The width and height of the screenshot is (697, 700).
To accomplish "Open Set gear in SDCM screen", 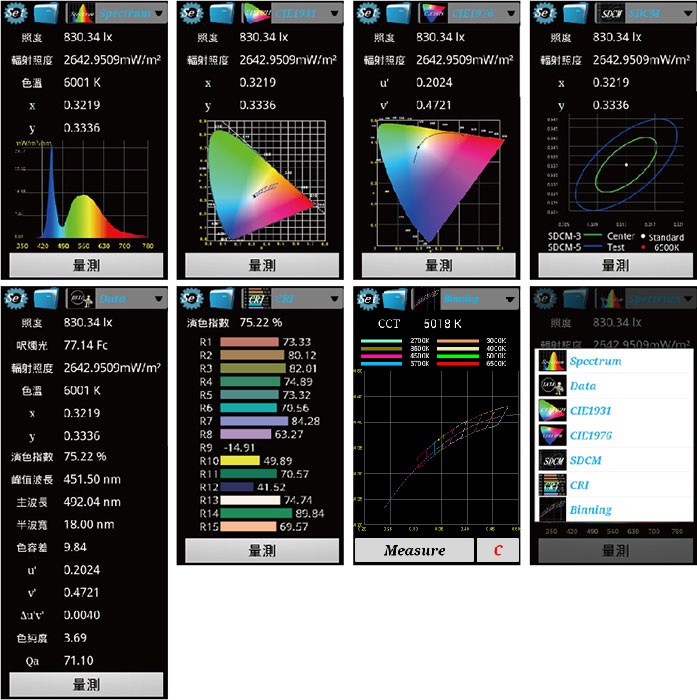I will (x=545, y=13).
